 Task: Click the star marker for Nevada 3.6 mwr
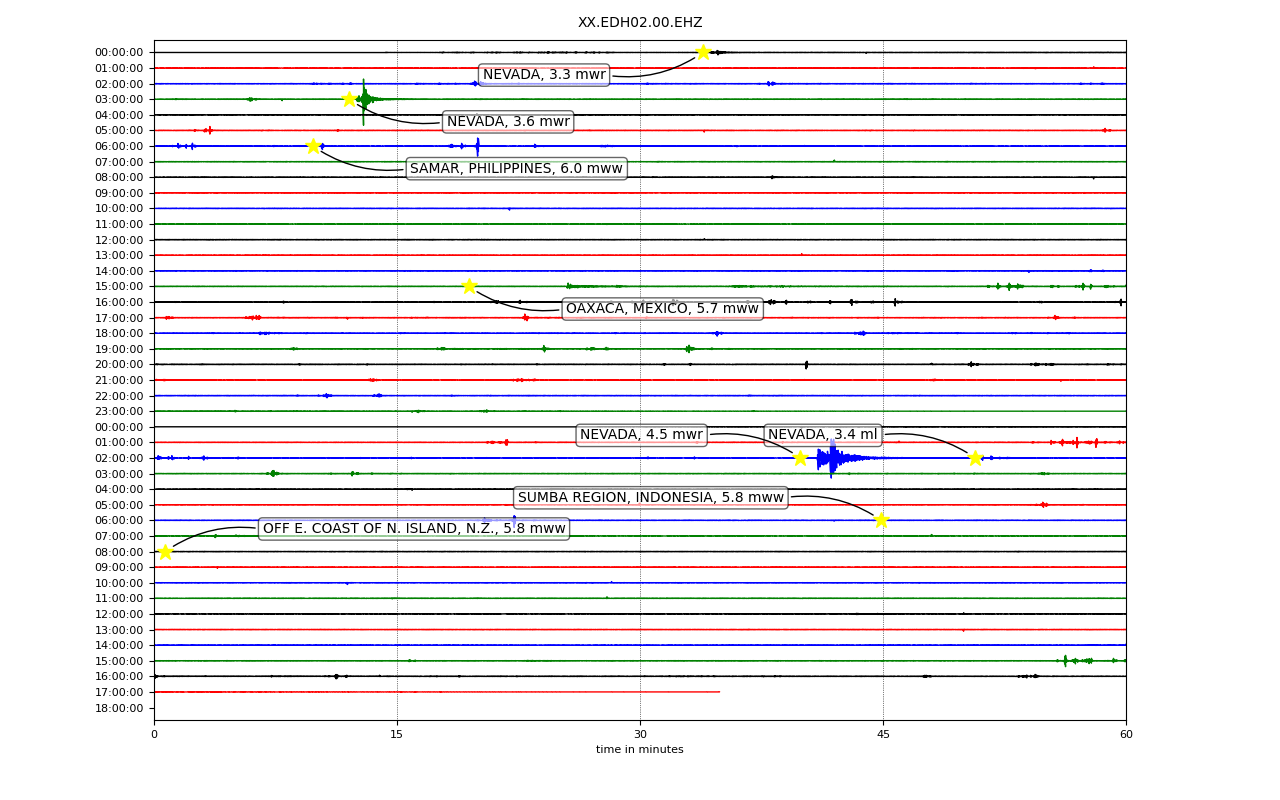(349, 99)
